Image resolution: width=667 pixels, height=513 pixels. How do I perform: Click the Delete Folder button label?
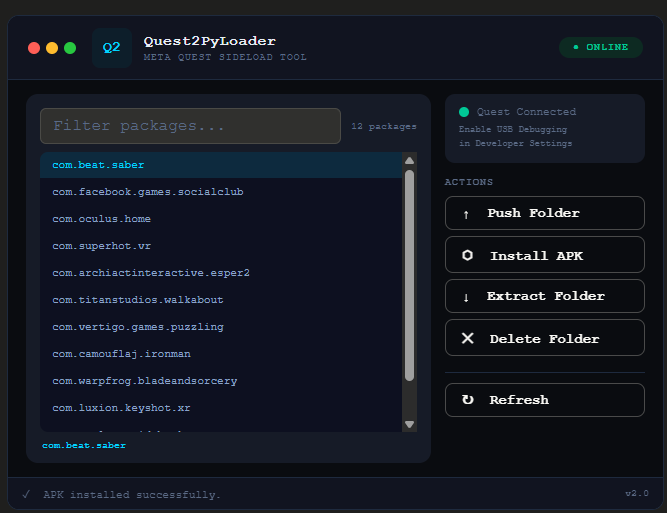coord(544,339)
